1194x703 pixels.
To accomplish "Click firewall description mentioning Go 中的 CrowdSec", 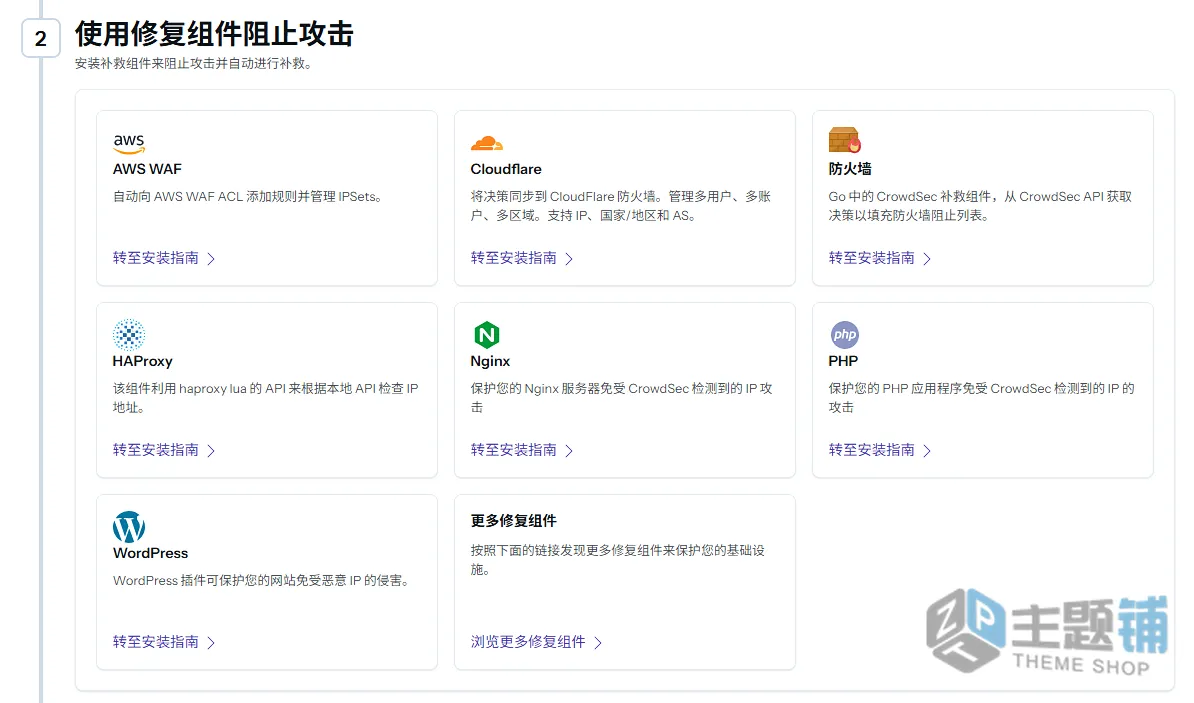I will [x=980, y=206].
